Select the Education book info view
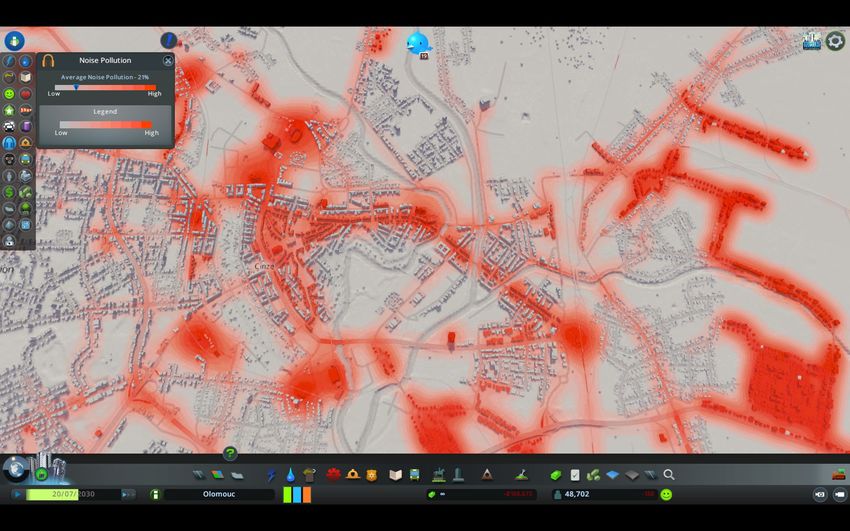The image size is (850, 531). [x=25, y=77]
